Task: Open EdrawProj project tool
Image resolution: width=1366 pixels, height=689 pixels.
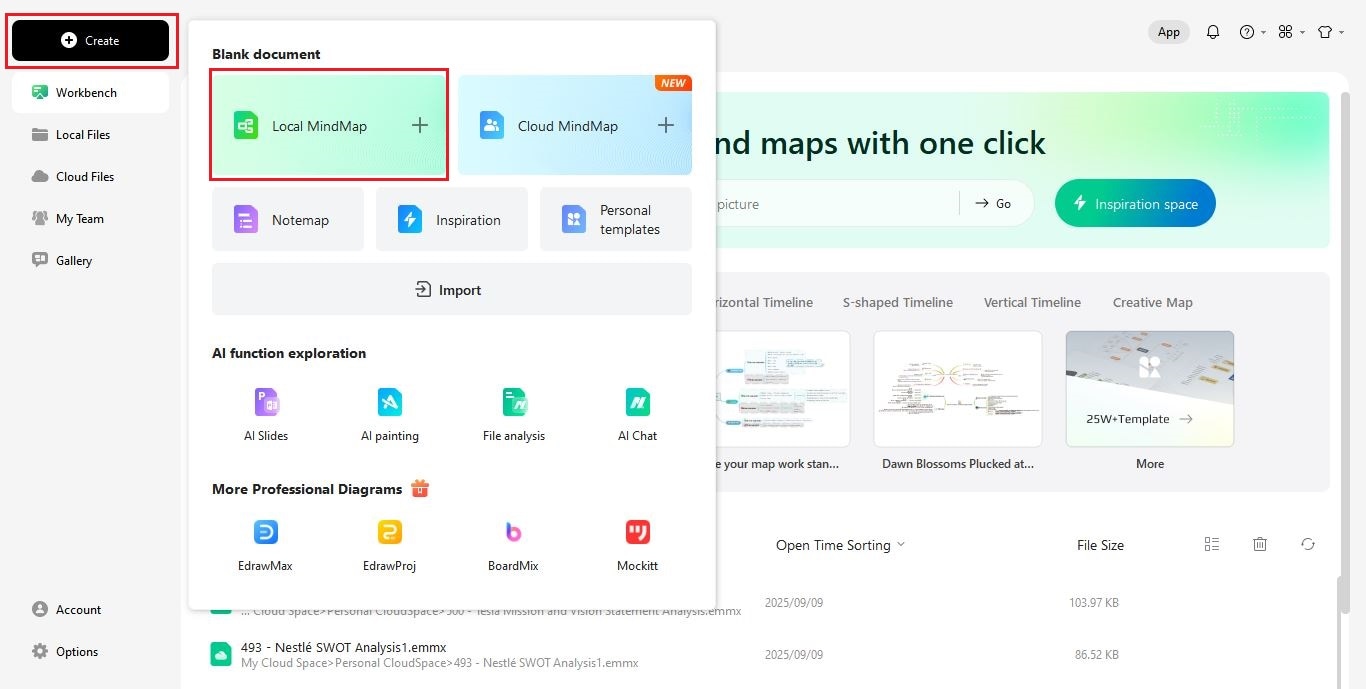Action: [x=389, y=542]
